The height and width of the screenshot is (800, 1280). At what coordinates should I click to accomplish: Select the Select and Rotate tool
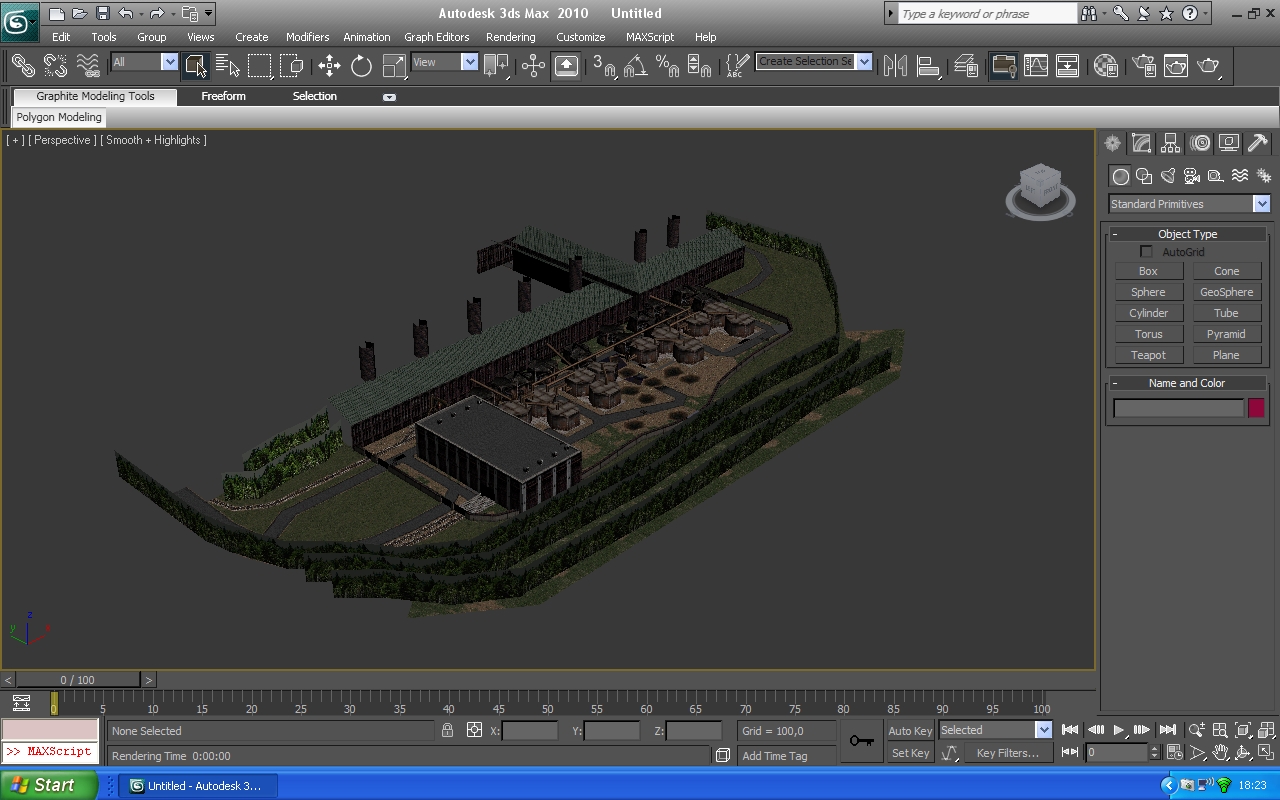[x=361, y=66]
